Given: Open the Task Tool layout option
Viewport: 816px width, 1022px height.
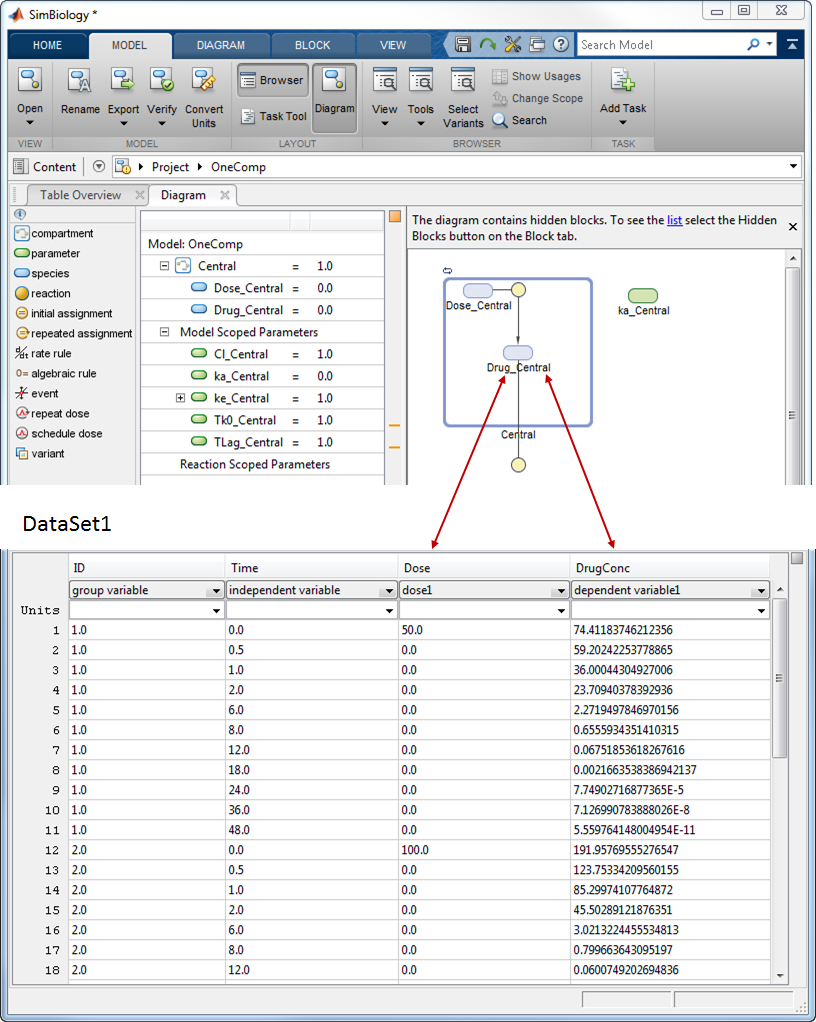Looking at the screenshot, I should click(273, 116).
